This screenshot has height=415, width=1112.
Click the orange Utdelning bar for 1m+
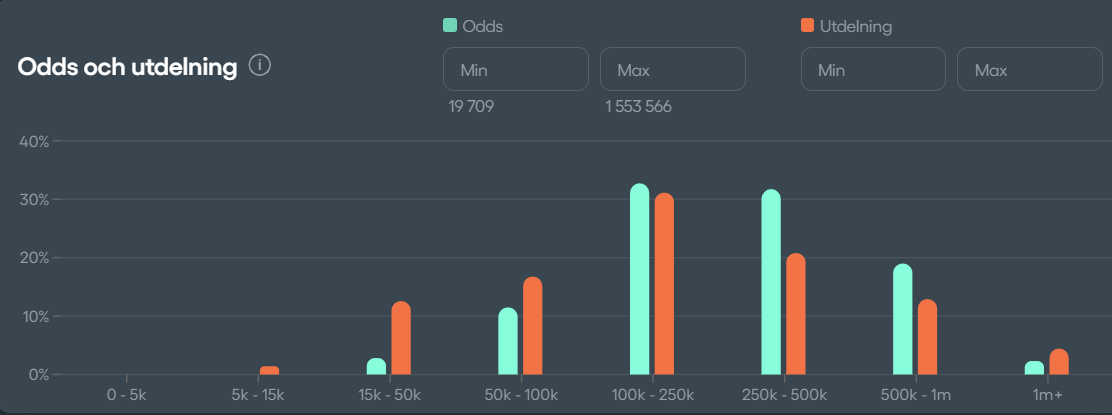pos(1059,362)
